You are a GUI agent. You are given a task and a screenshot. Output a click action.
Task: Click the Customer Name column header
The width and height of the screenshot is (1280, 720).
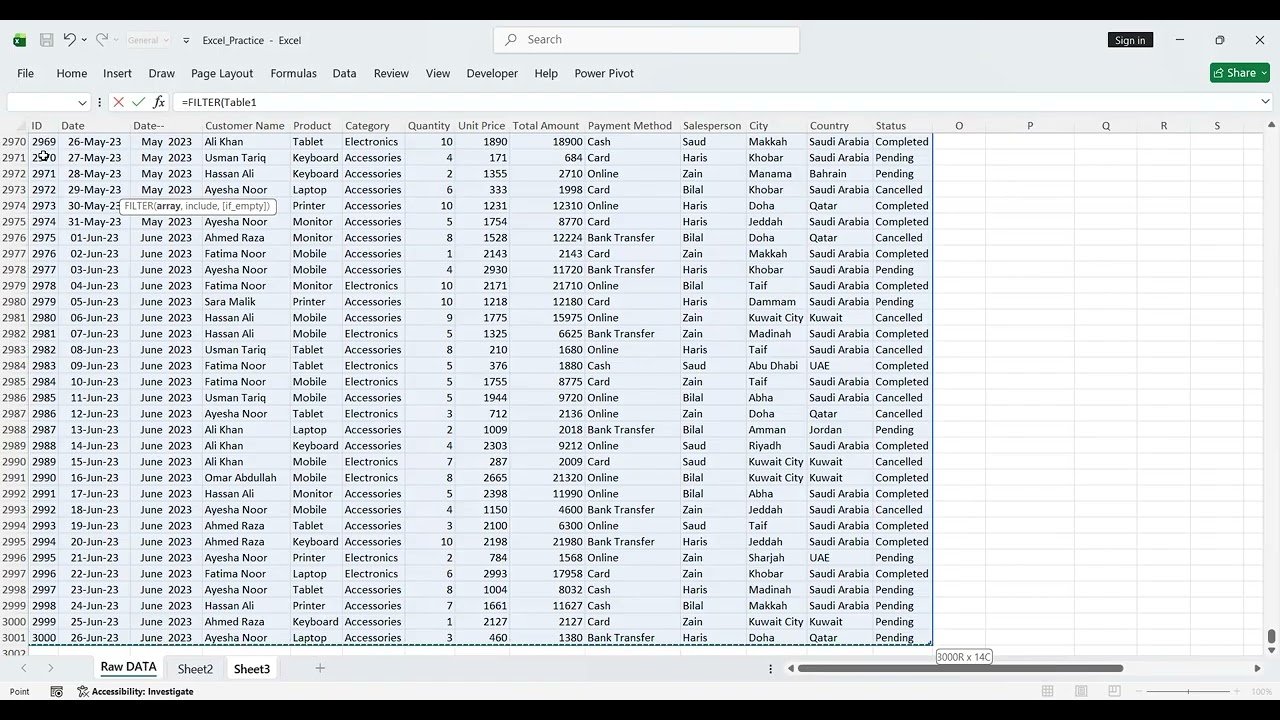point(244,126)
